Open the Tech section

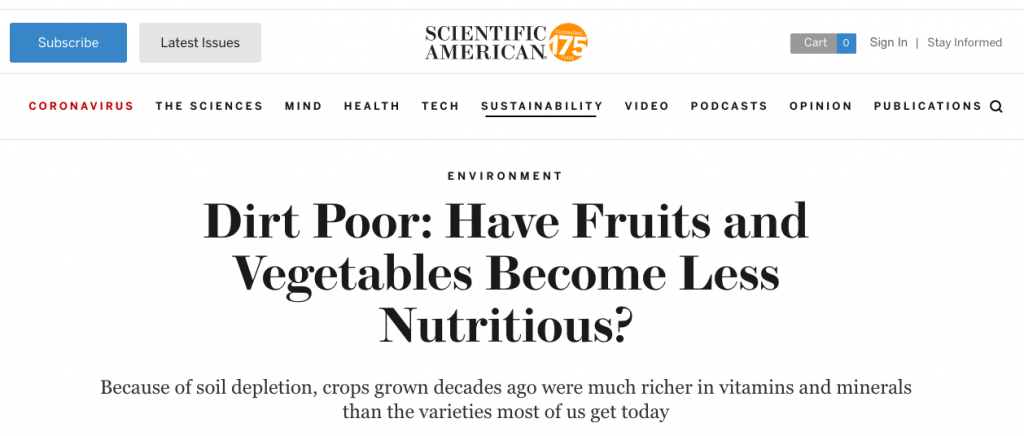[x=440, y=106]
